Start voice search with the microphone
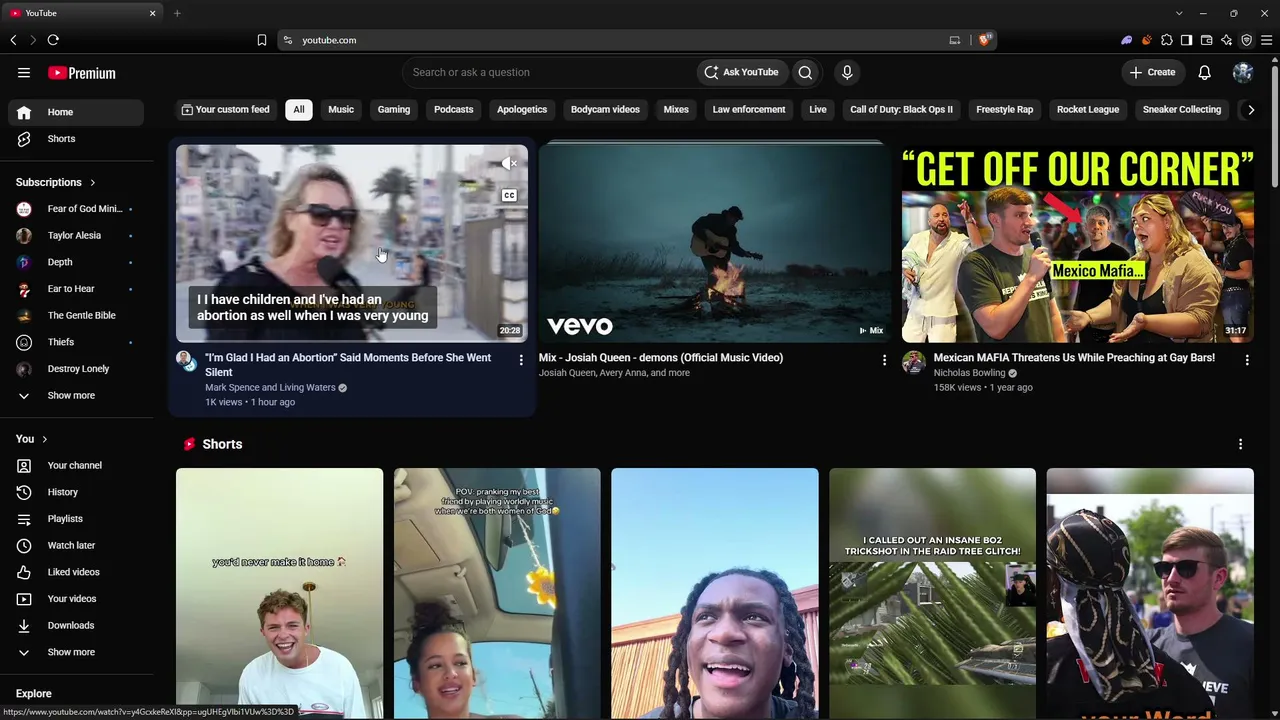Image resolution: width=1280 pixels, height=720 pixels. 847,72
